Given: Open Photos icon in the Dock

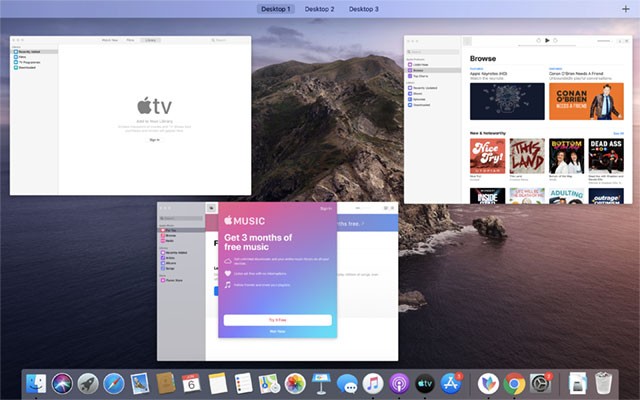Looking at the screenshot, I should [x=295, y=384].
